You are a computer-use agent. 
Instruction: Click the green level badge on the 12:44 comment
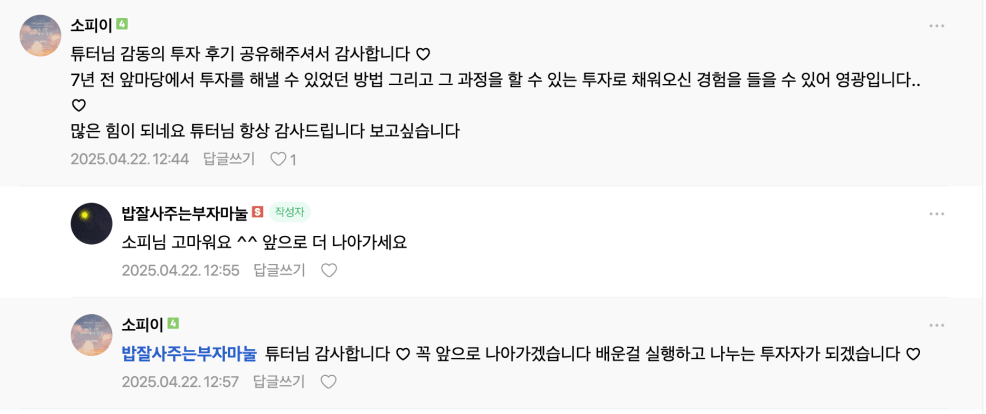tap(122, 23)
